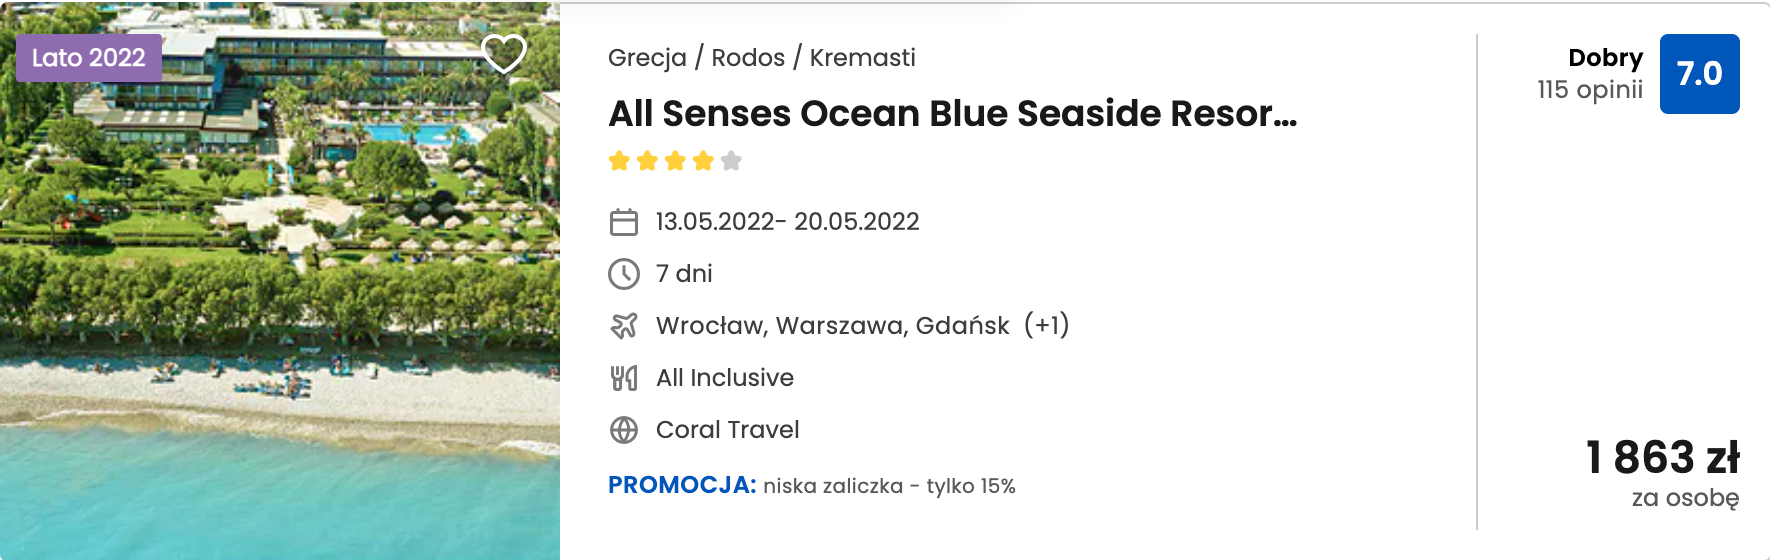Toggle the heart favorite icon on photo
The height and width of the screenshot is (560, 1770).
click(504, 53)
